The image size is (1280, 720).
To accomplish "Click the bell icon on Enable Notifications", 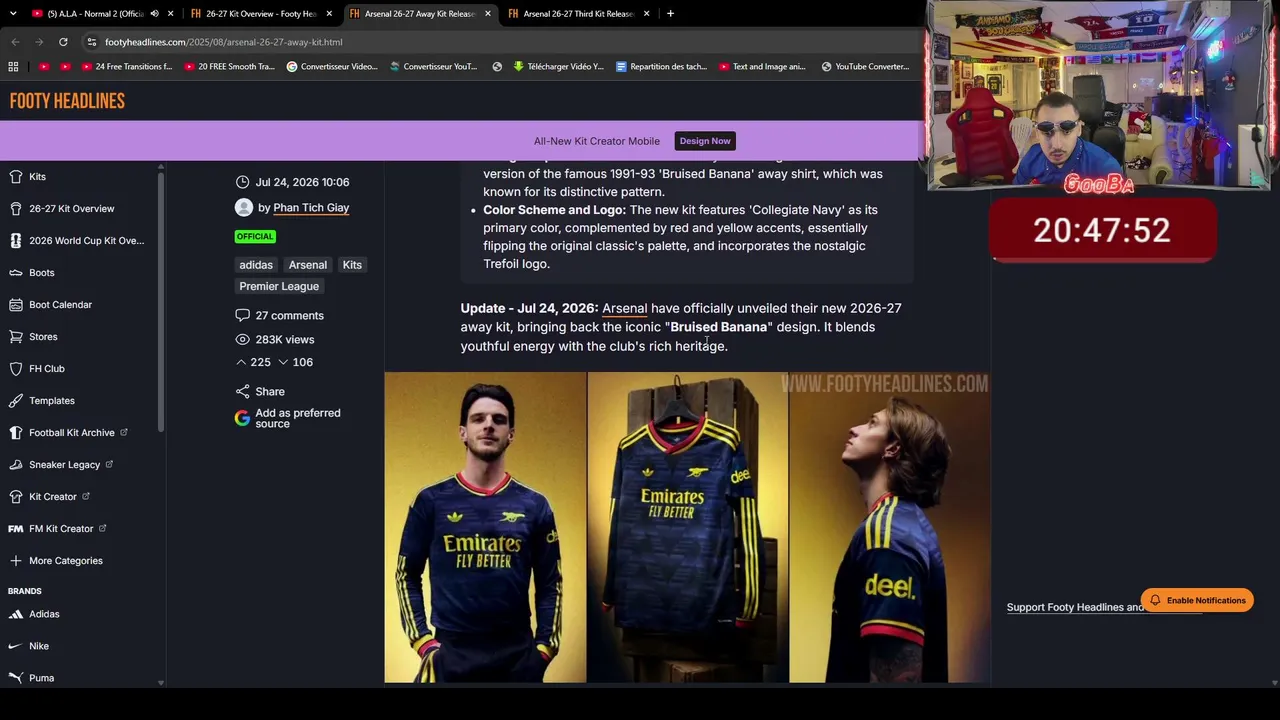I will (x=1155, y=600).
